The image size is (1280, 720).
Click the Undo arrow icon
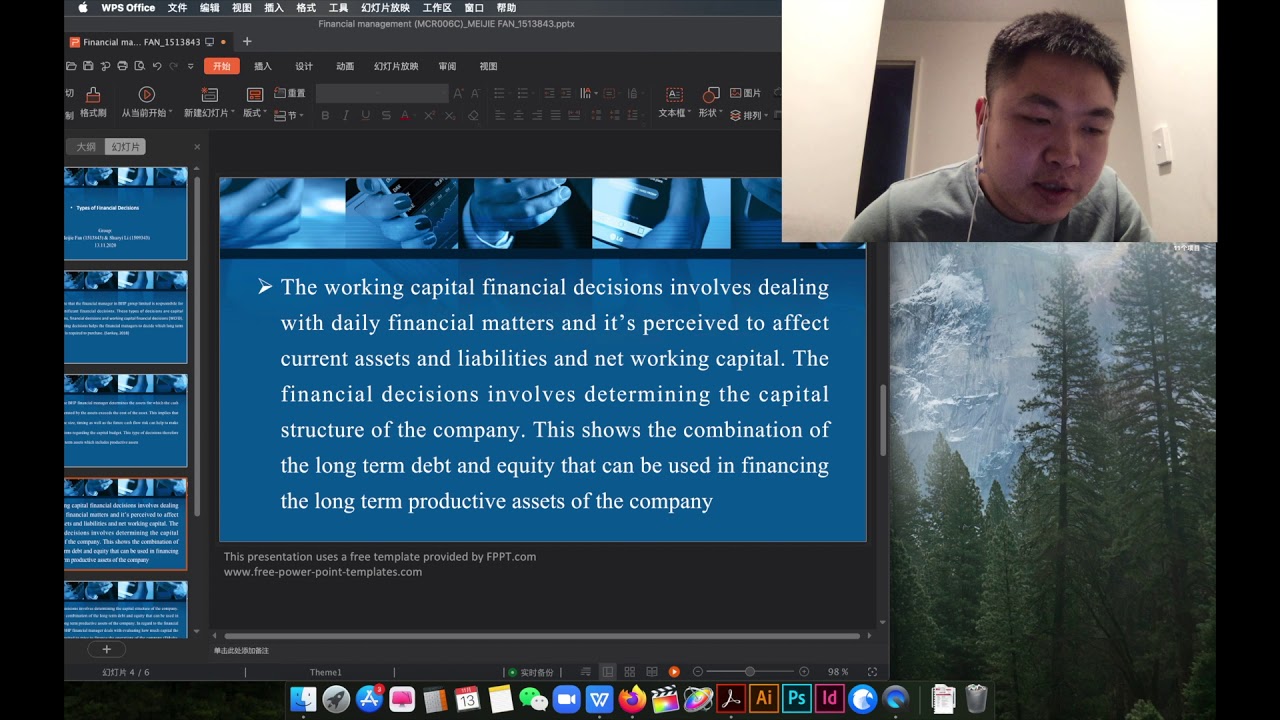point(157,66)
